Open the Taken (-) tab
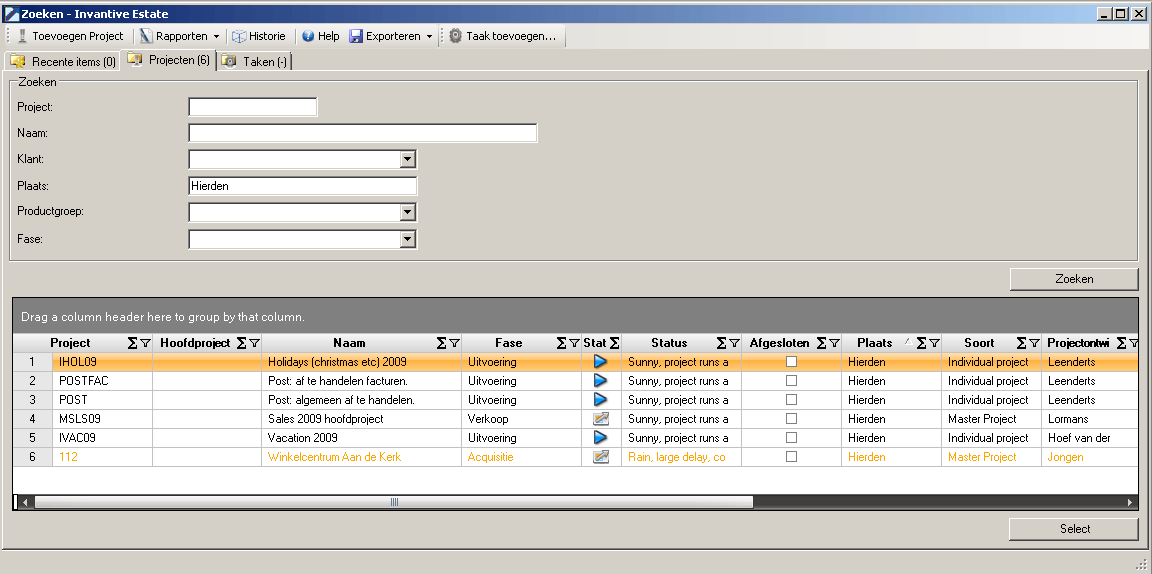1152x574 pixels. pyautogui.click(x=255, y=62)
